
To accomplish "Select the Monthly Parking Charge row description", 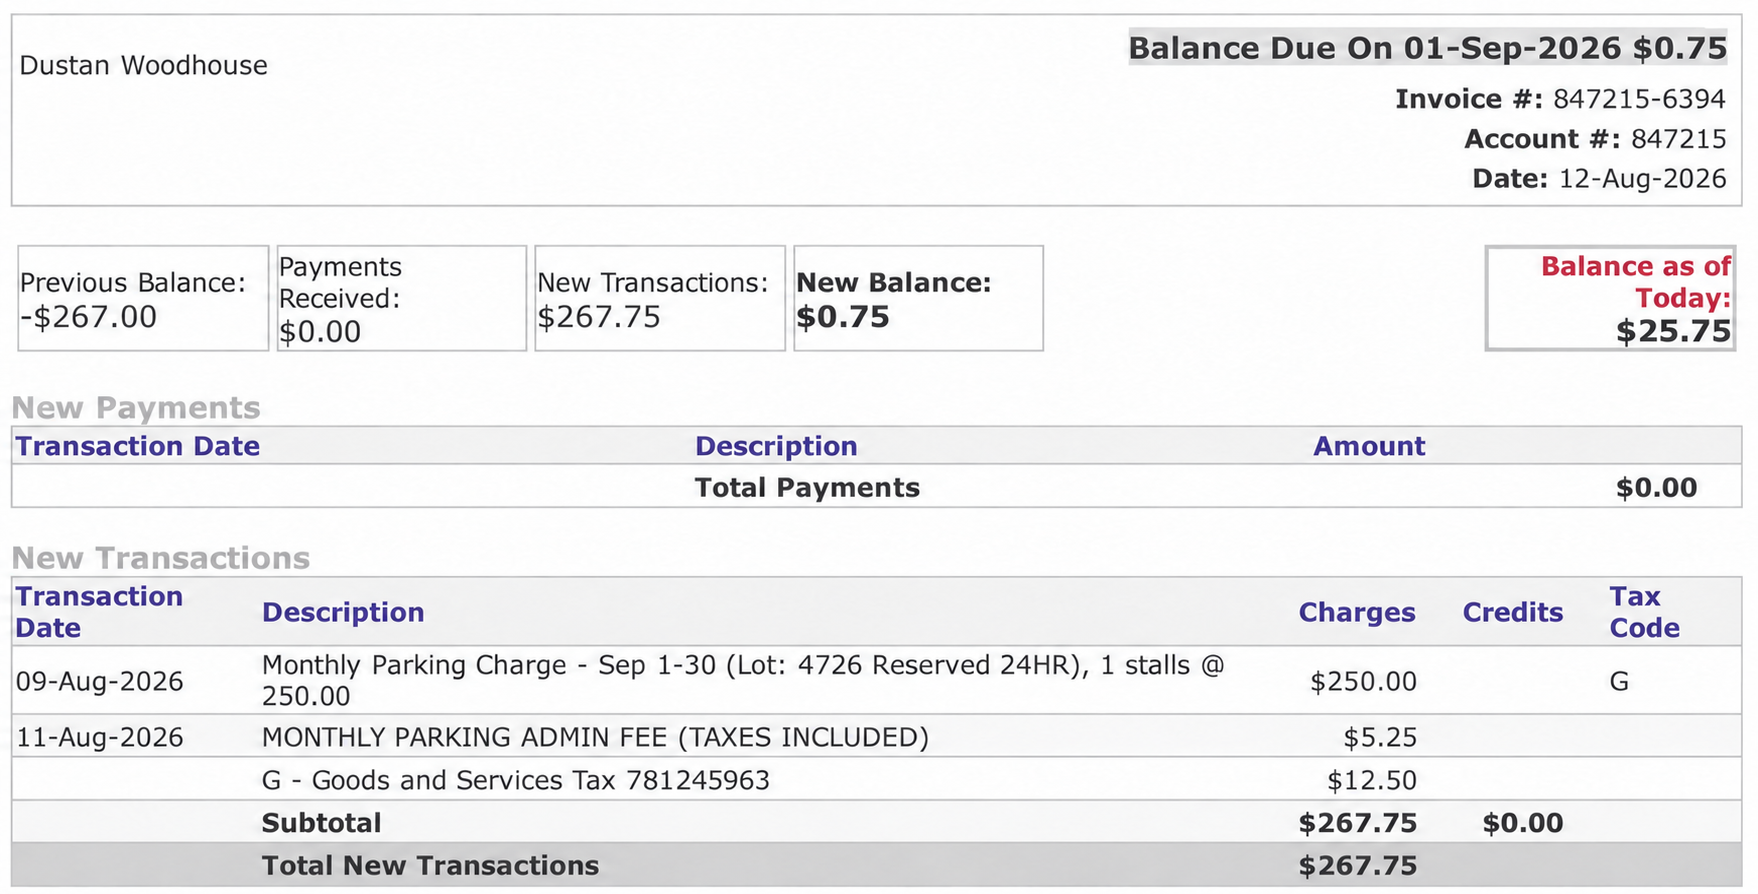I will [743, 680].
